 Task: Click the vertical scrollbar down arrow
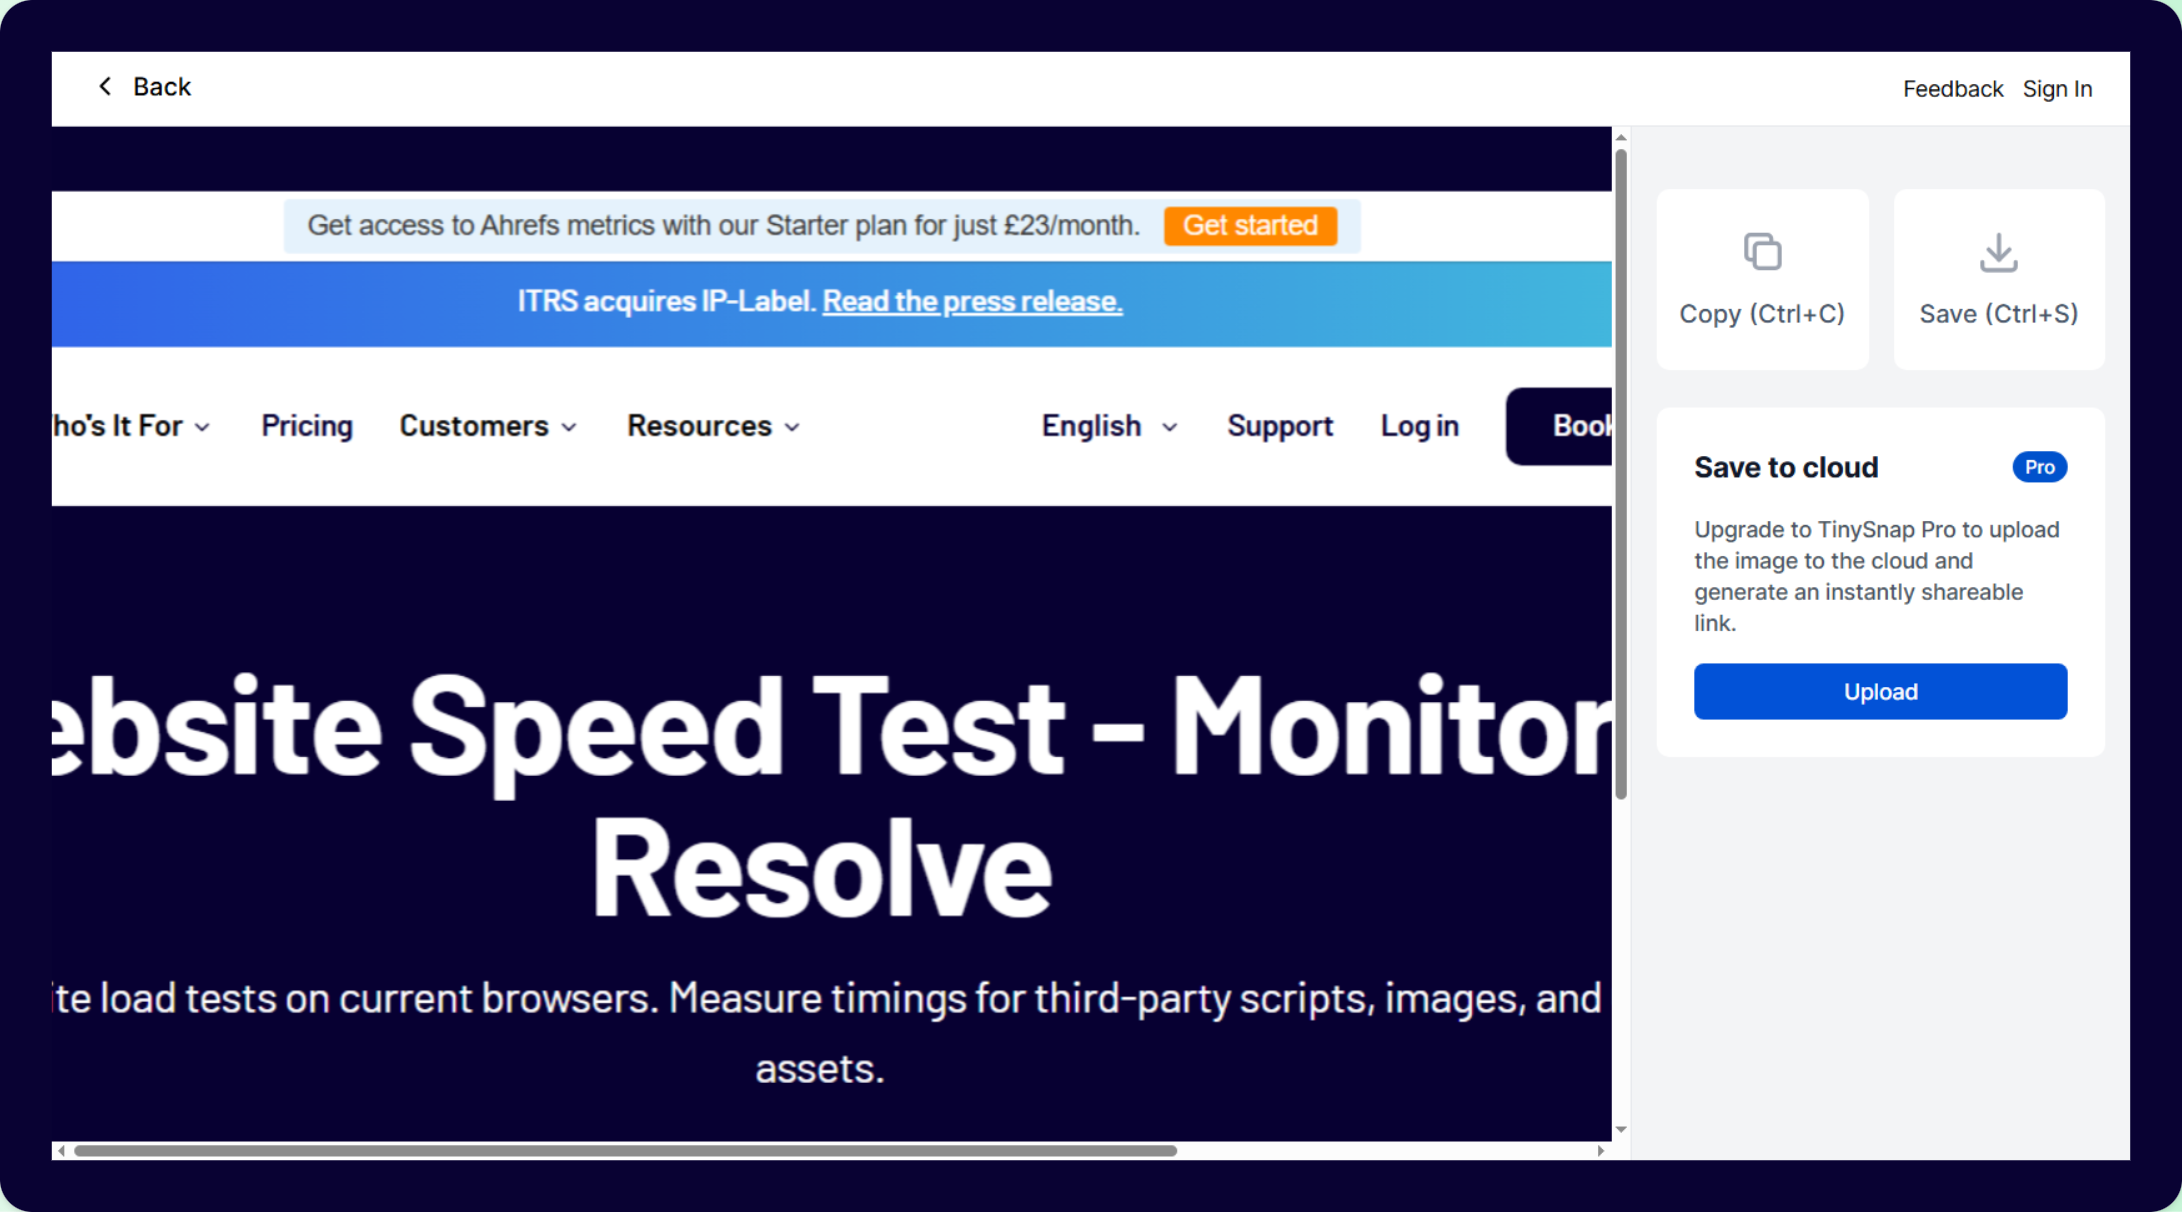tap(1621, 1129)
